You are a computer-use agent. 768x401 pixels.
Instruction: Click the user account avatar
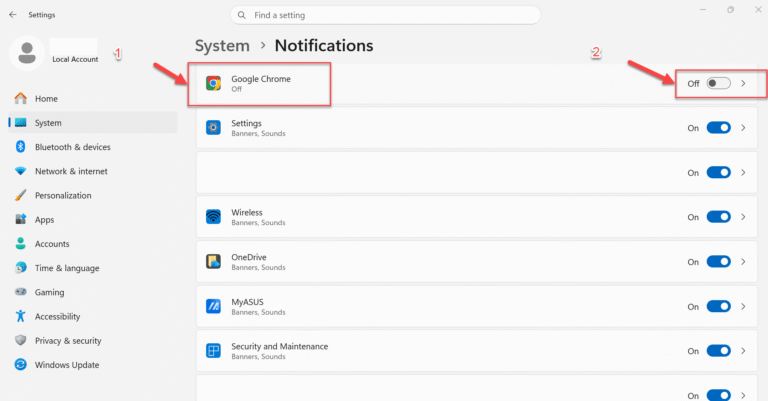(x=27, y=53)
